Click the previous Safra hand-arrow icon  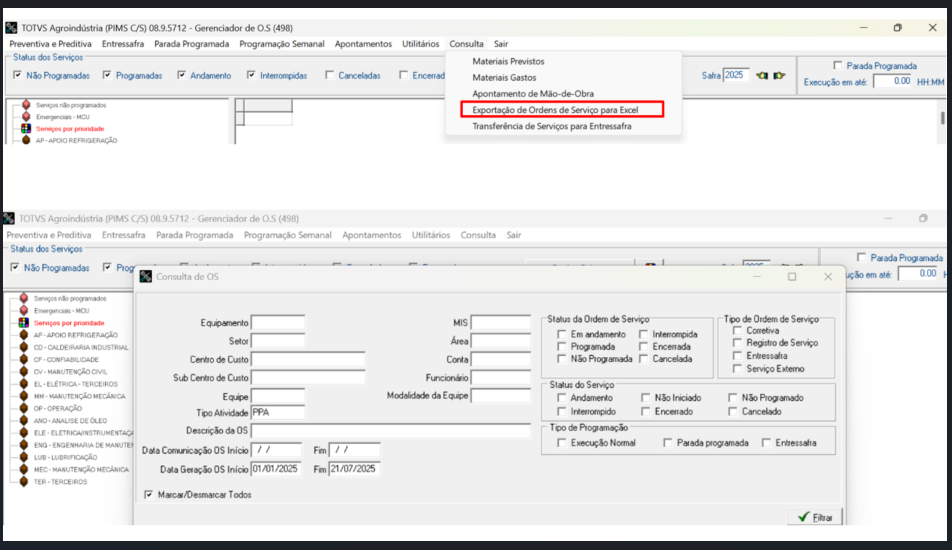tap(761, 75)
